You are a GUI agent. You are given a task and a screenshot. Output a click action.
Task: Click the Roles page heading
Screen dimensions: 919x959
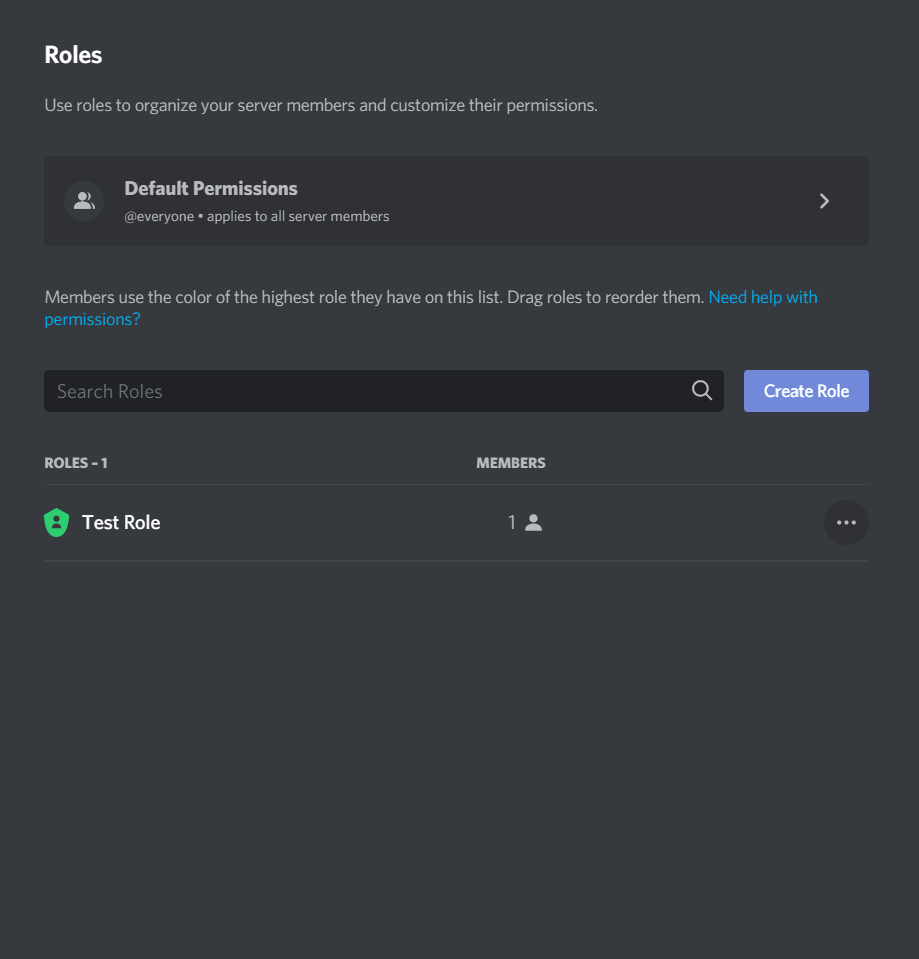tap(73, 55)
